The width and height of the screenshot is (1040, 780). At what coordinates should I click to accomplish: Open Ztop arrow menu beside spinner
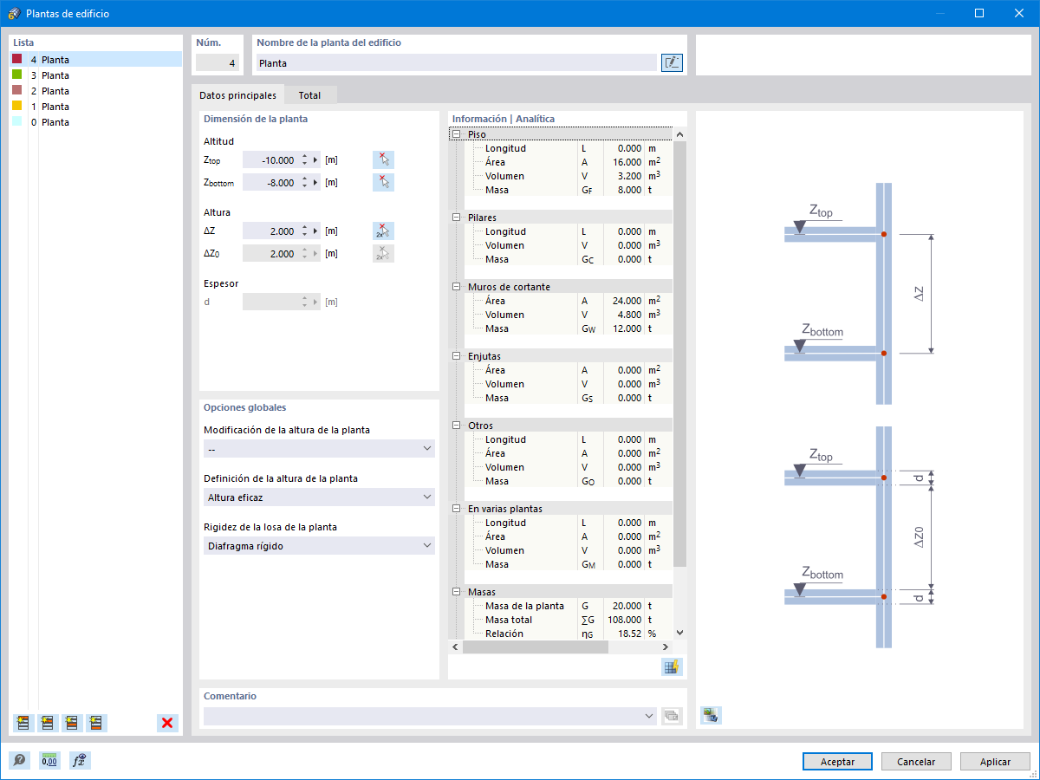pyautogui.click(x=316, y=160)
